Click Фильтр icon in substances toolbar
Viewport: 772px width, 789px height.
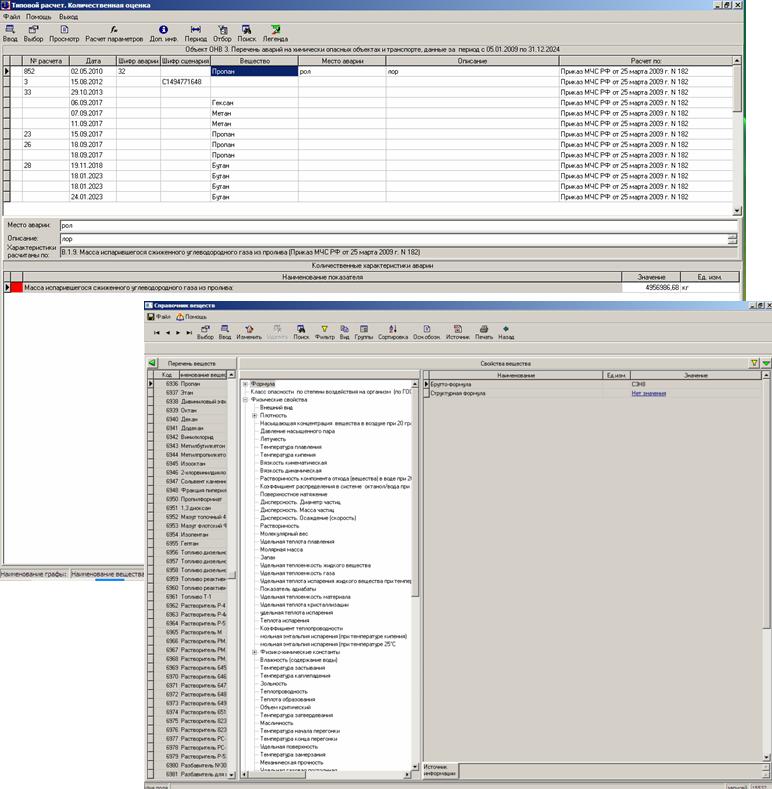(323, 331)
